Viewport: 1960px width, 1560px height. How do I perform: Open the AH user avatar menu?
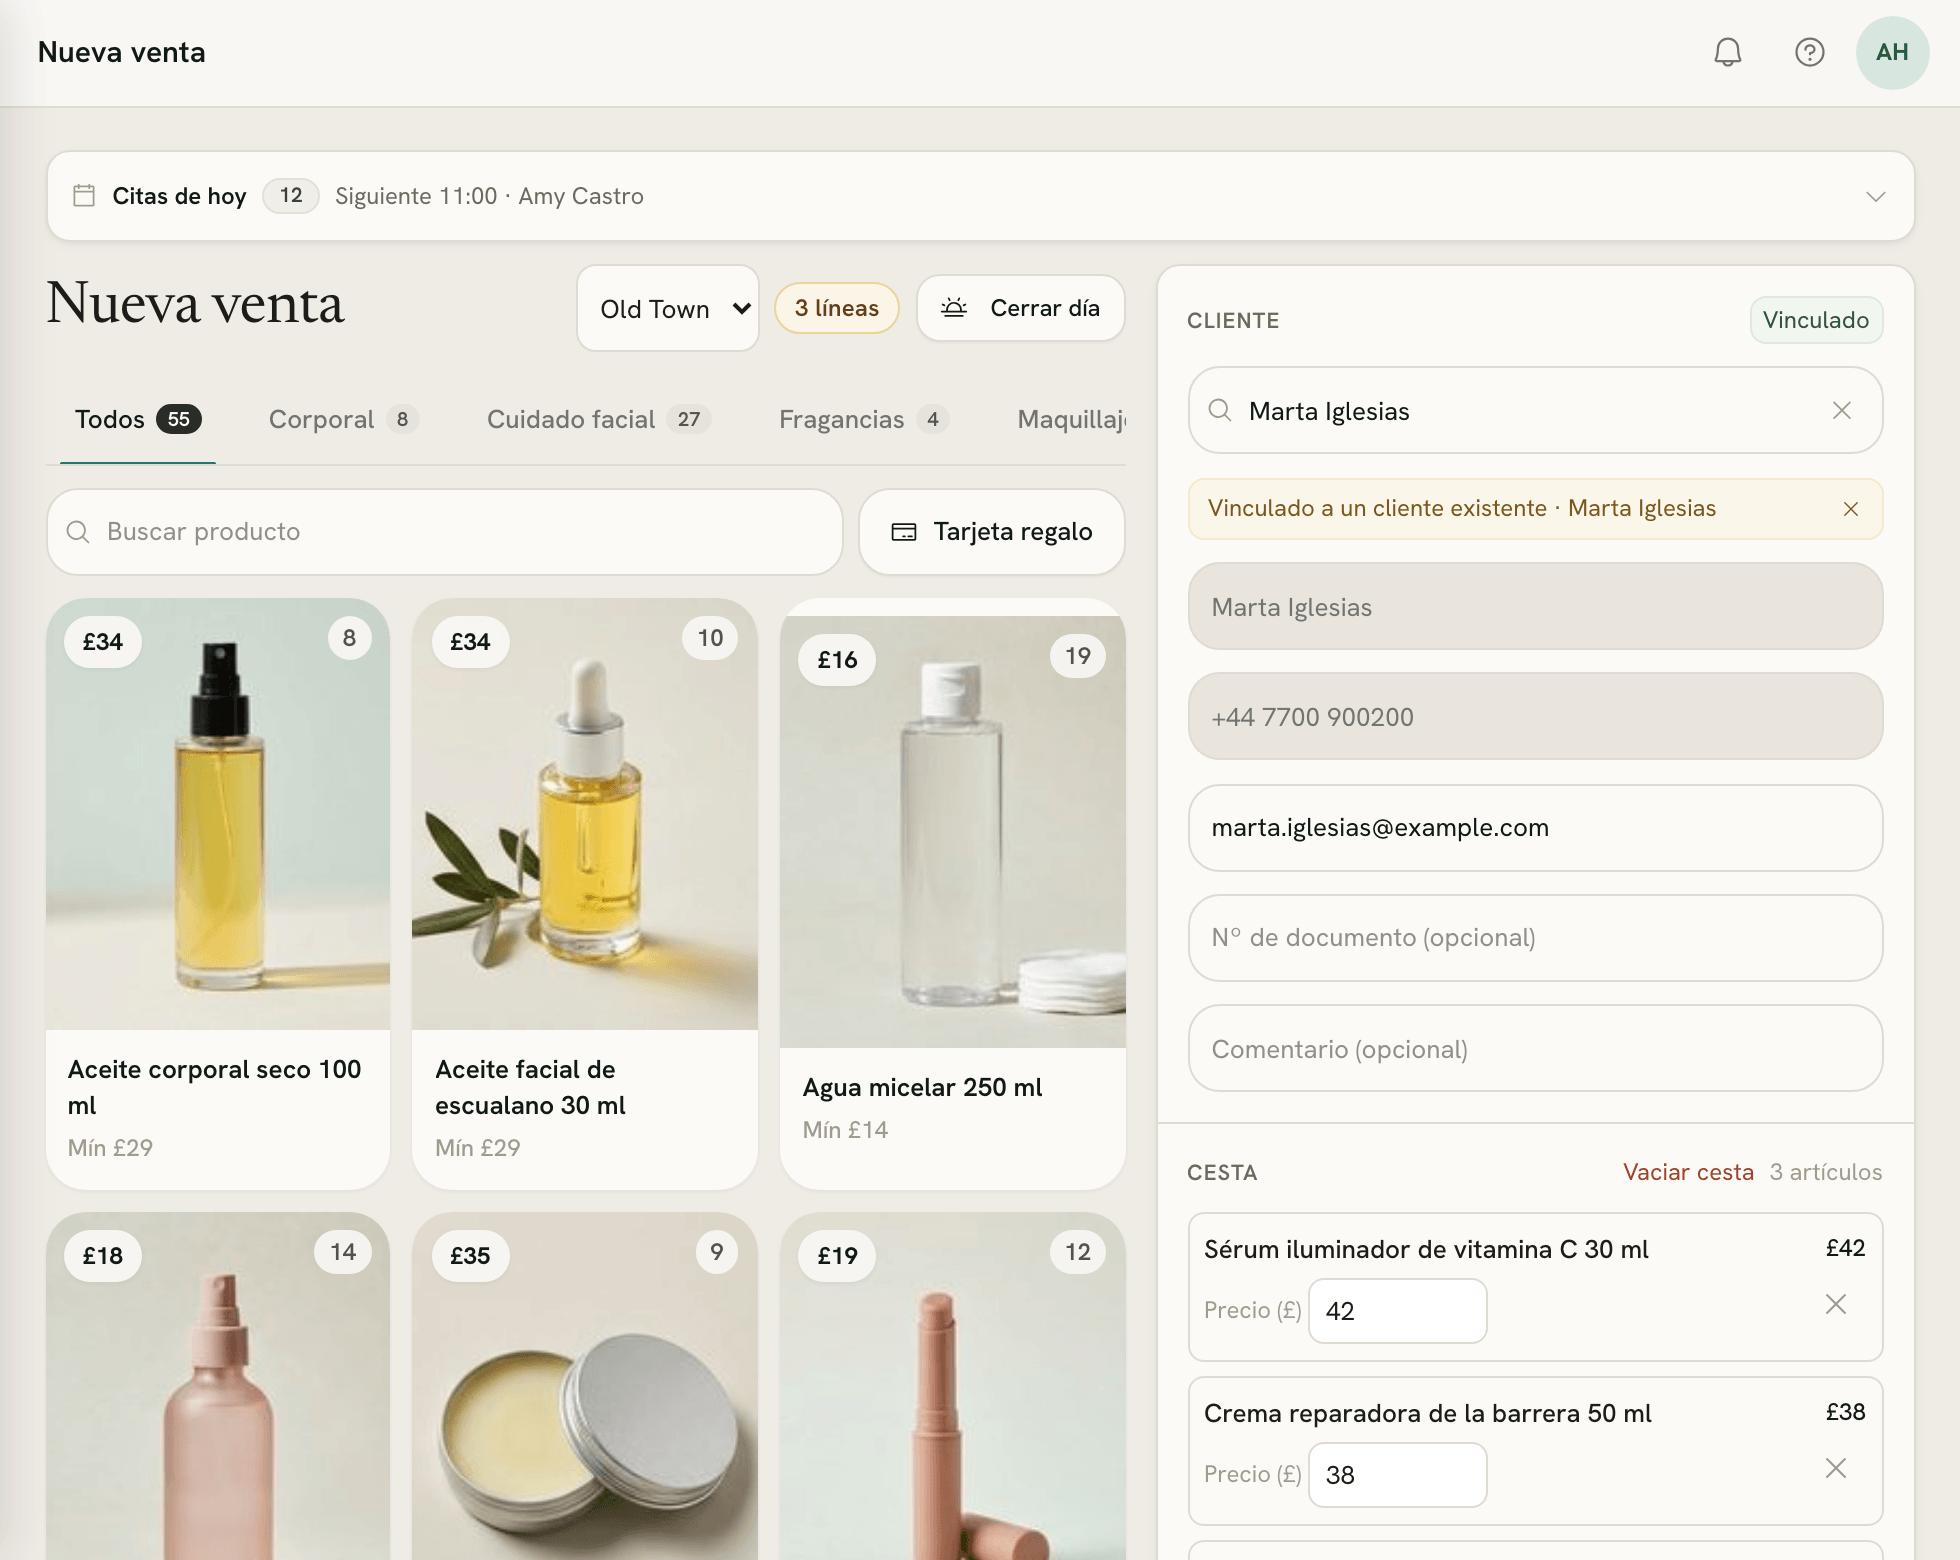[x=1892, y=52]
